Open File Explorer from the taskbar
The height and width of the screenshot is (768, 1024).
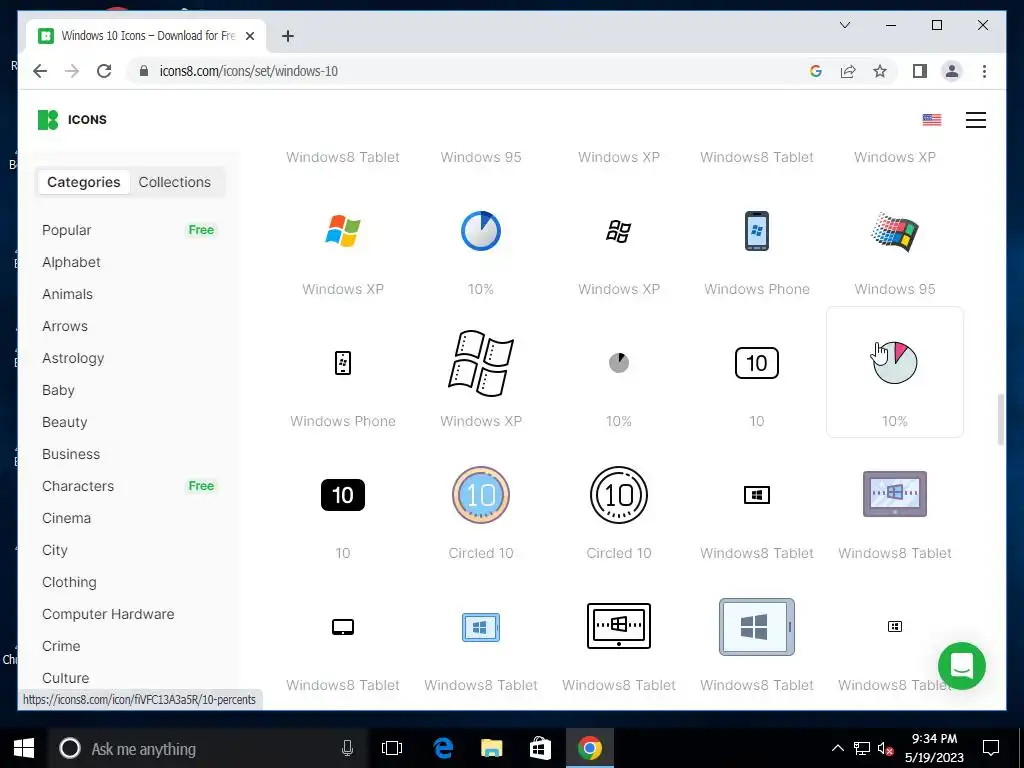tap(491, 748)
